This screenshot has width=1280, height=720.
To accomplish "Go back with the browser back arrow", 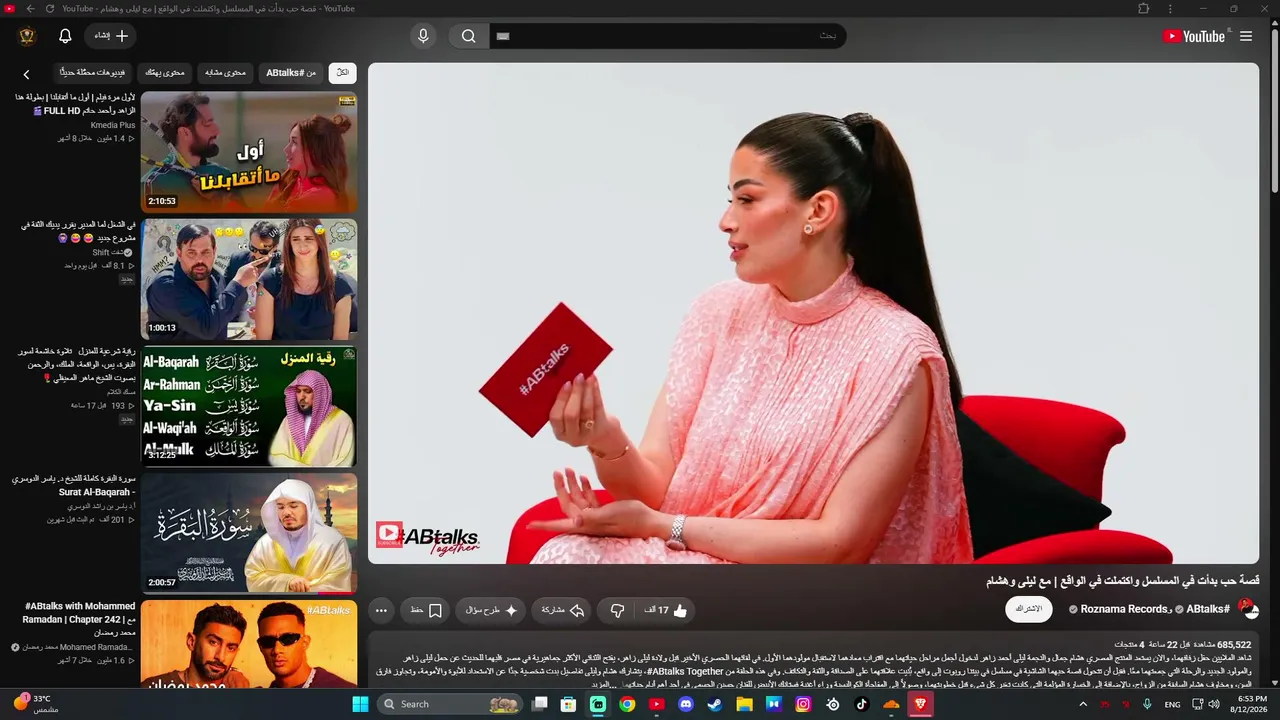I will (x=30, y=9).
